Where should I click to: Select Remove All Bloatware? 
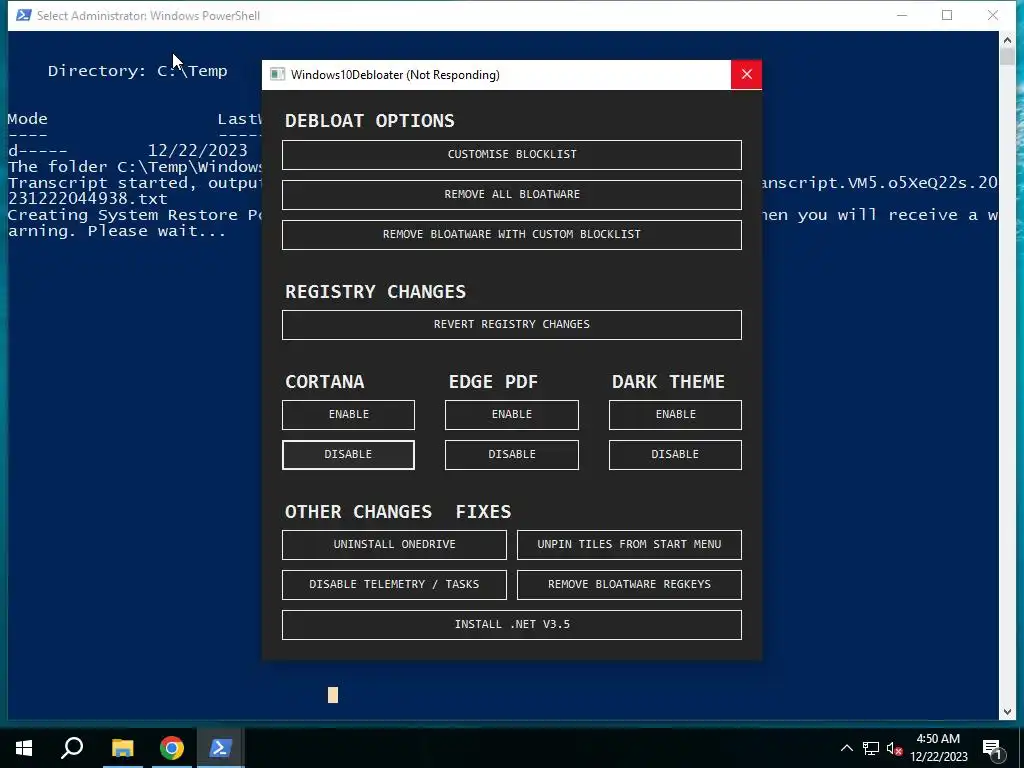(511, 195)
